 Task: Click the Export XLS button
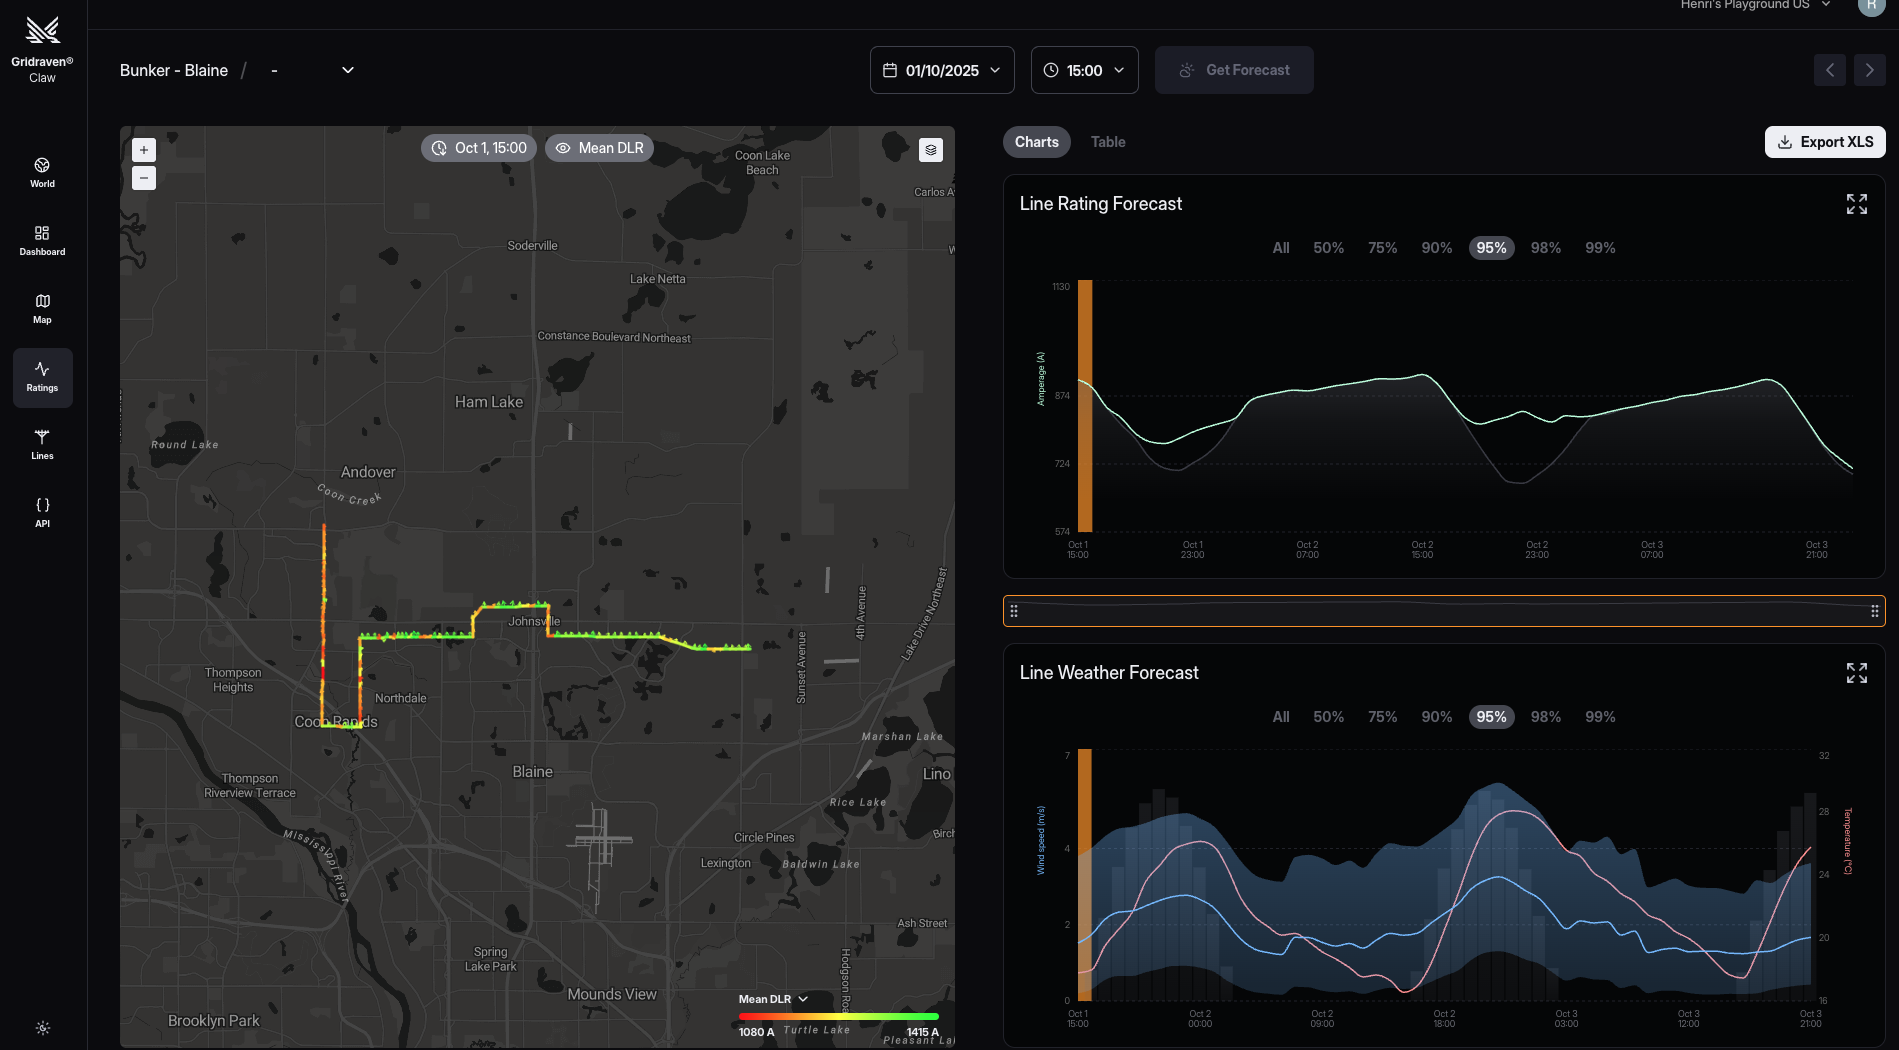point(1825,142)
